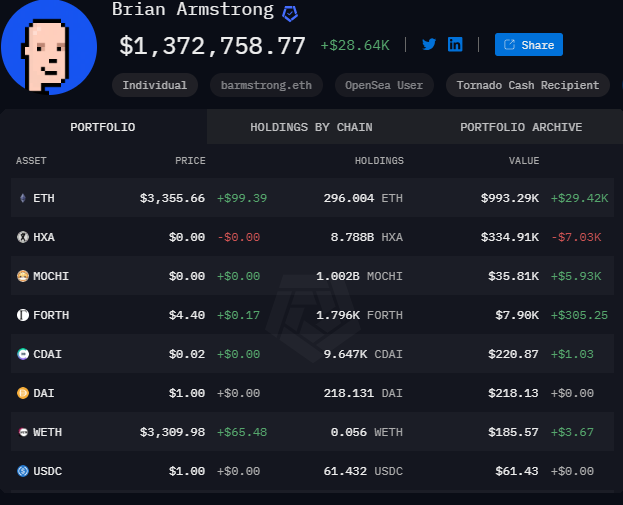623x505 pixels.
Task: Click the CryptoPunk profile avatar
Action: pyautogui.click(x=49, y=47)
